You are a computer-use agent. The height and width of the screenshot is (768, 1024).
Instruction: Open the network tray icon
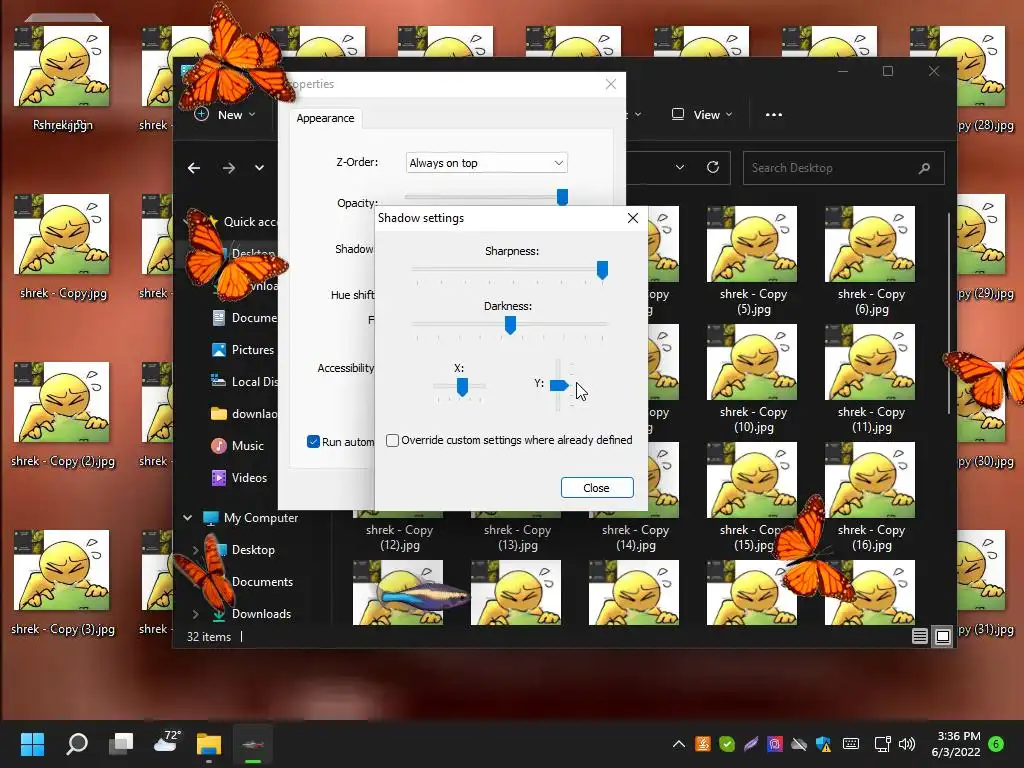(882, 744)
